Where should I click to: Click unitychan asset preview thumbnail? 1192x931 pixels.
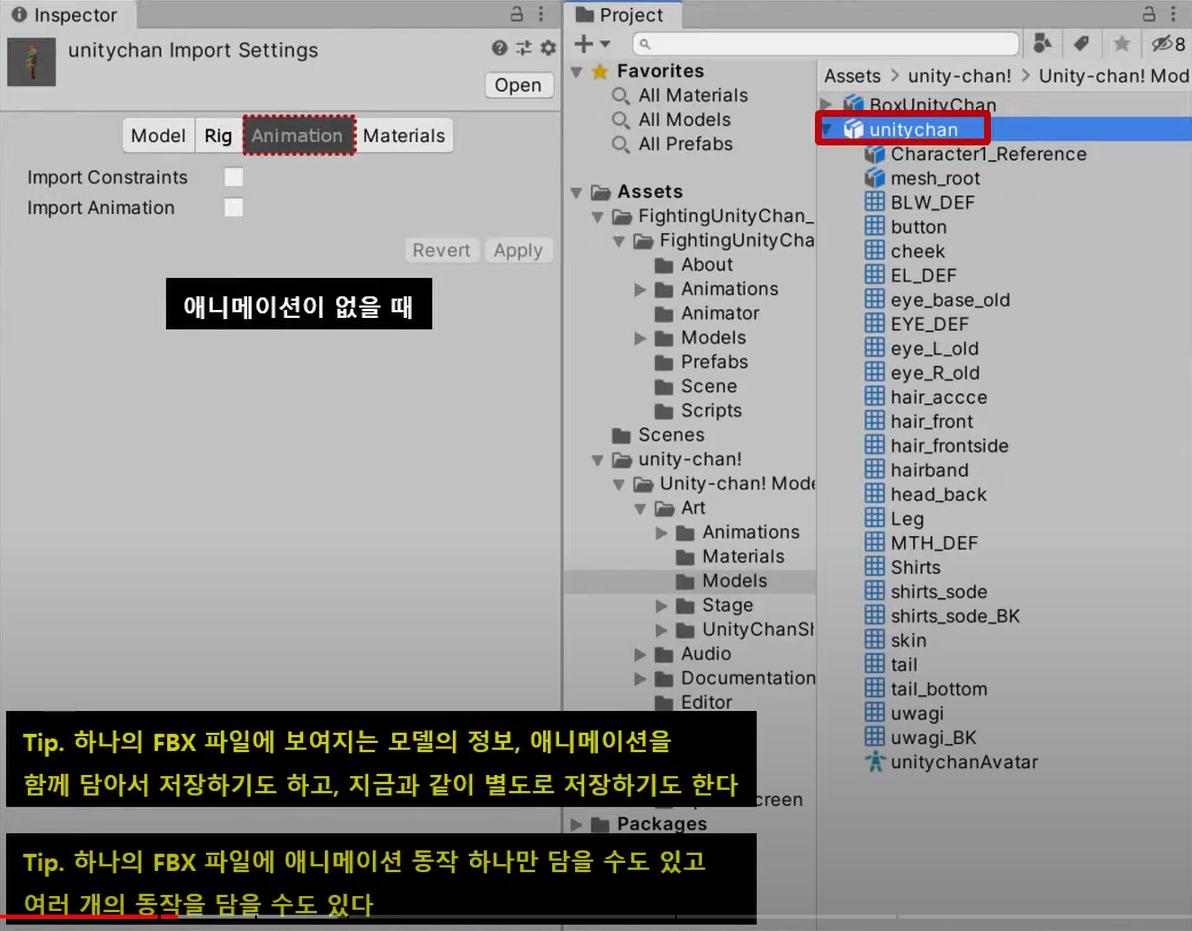31,62
